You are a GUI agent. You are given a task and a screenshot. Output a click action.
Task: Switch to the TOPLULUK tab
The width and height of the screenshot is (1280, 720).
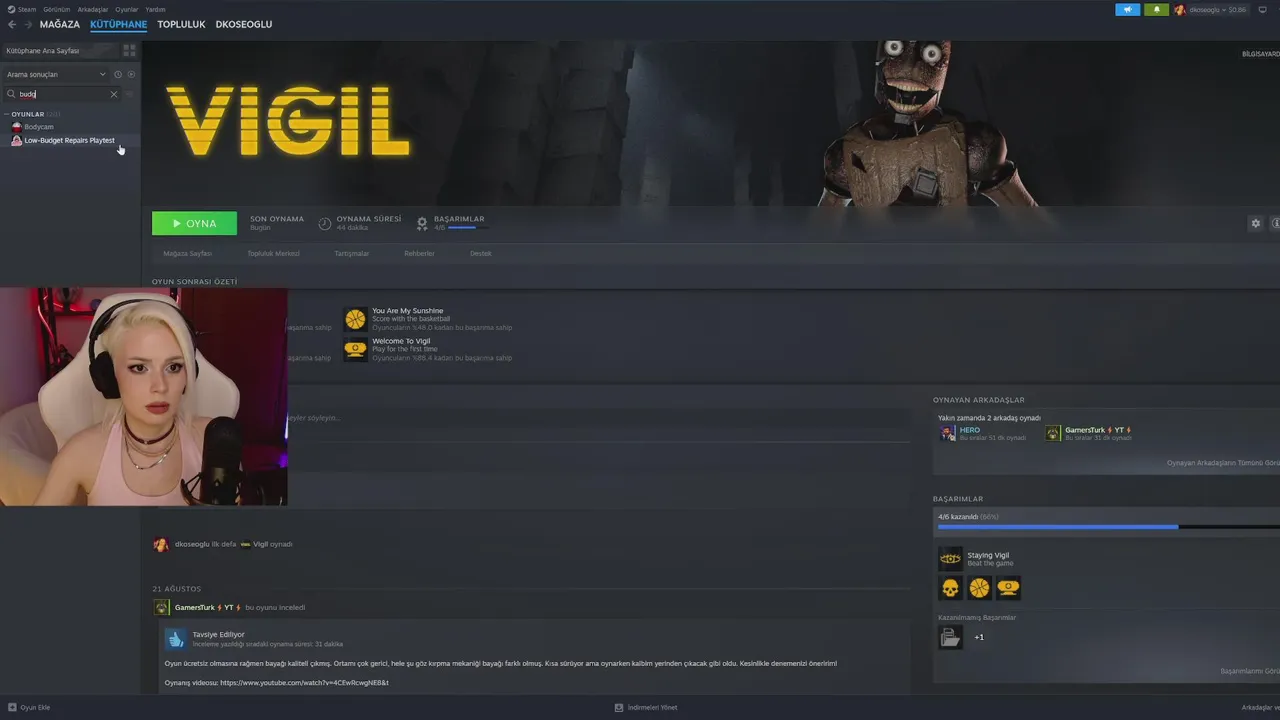click(181, 24)
